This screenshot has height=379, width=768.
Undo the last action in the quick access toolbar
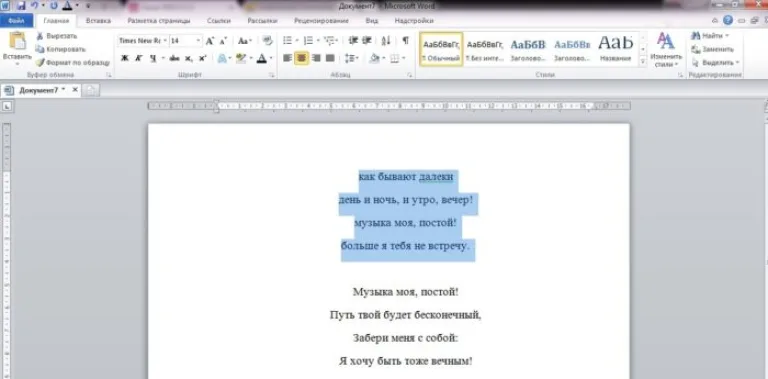tap(34, 6)
